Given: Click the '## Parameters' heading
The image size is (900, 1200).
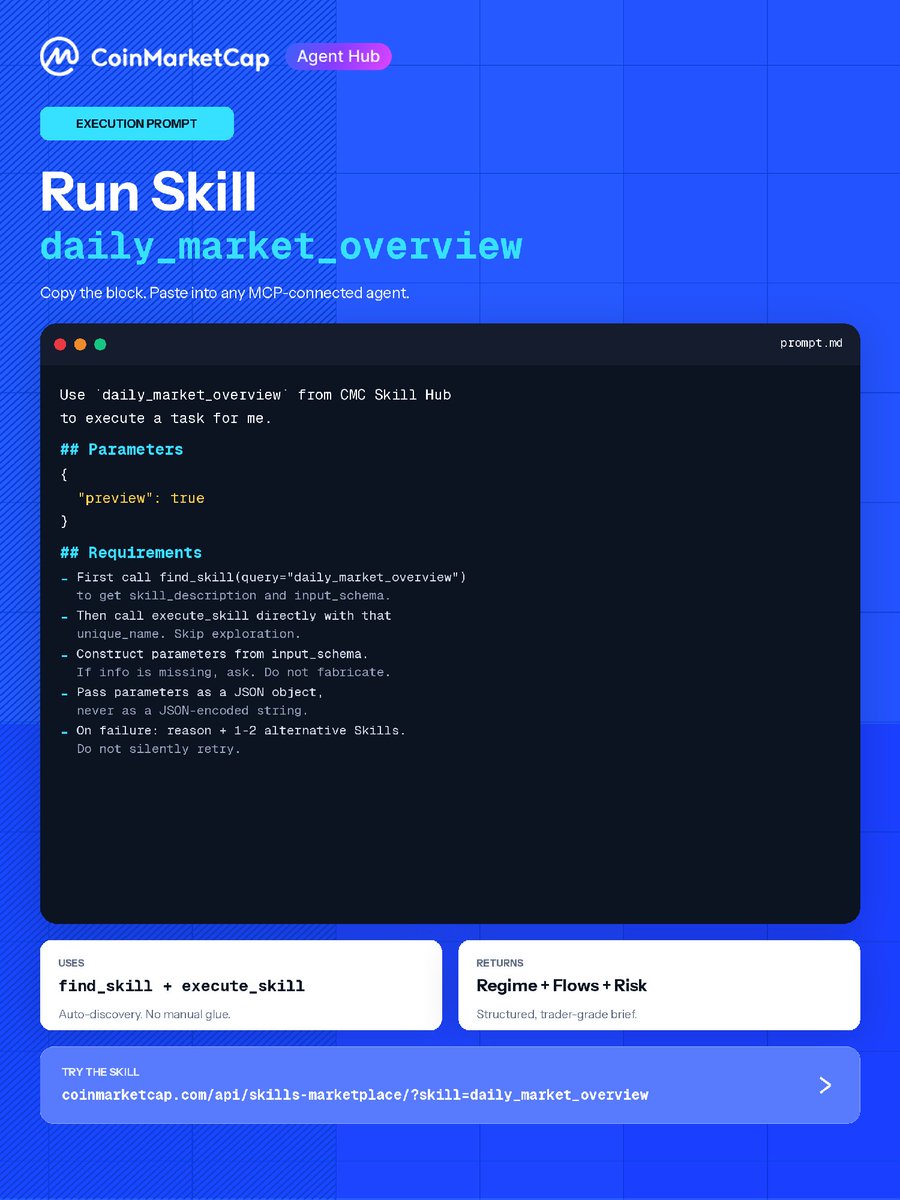Looking at the screenshot, I should coord(121,449).
